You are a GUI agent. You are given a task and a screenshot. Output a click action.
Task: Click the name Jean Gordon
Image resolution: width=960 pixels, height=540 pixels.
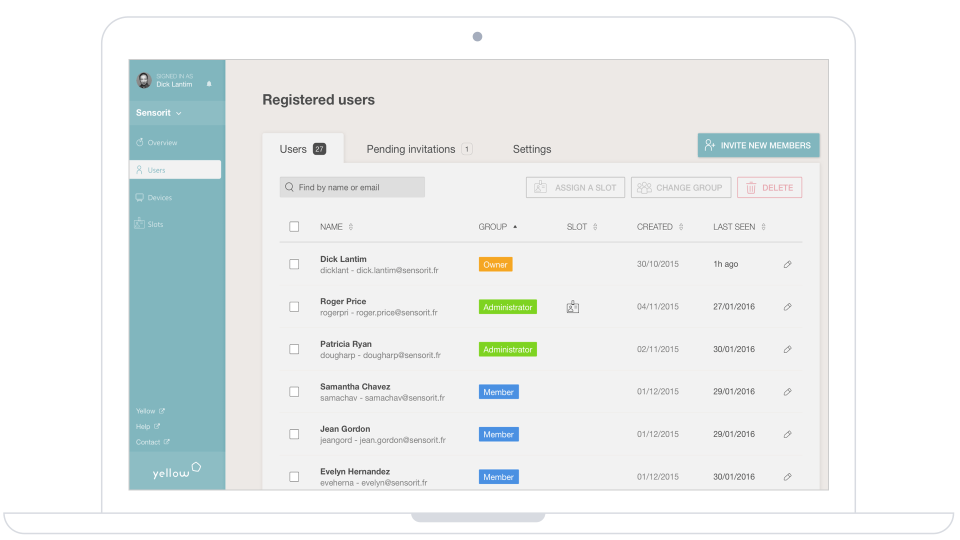pos(345,429)
